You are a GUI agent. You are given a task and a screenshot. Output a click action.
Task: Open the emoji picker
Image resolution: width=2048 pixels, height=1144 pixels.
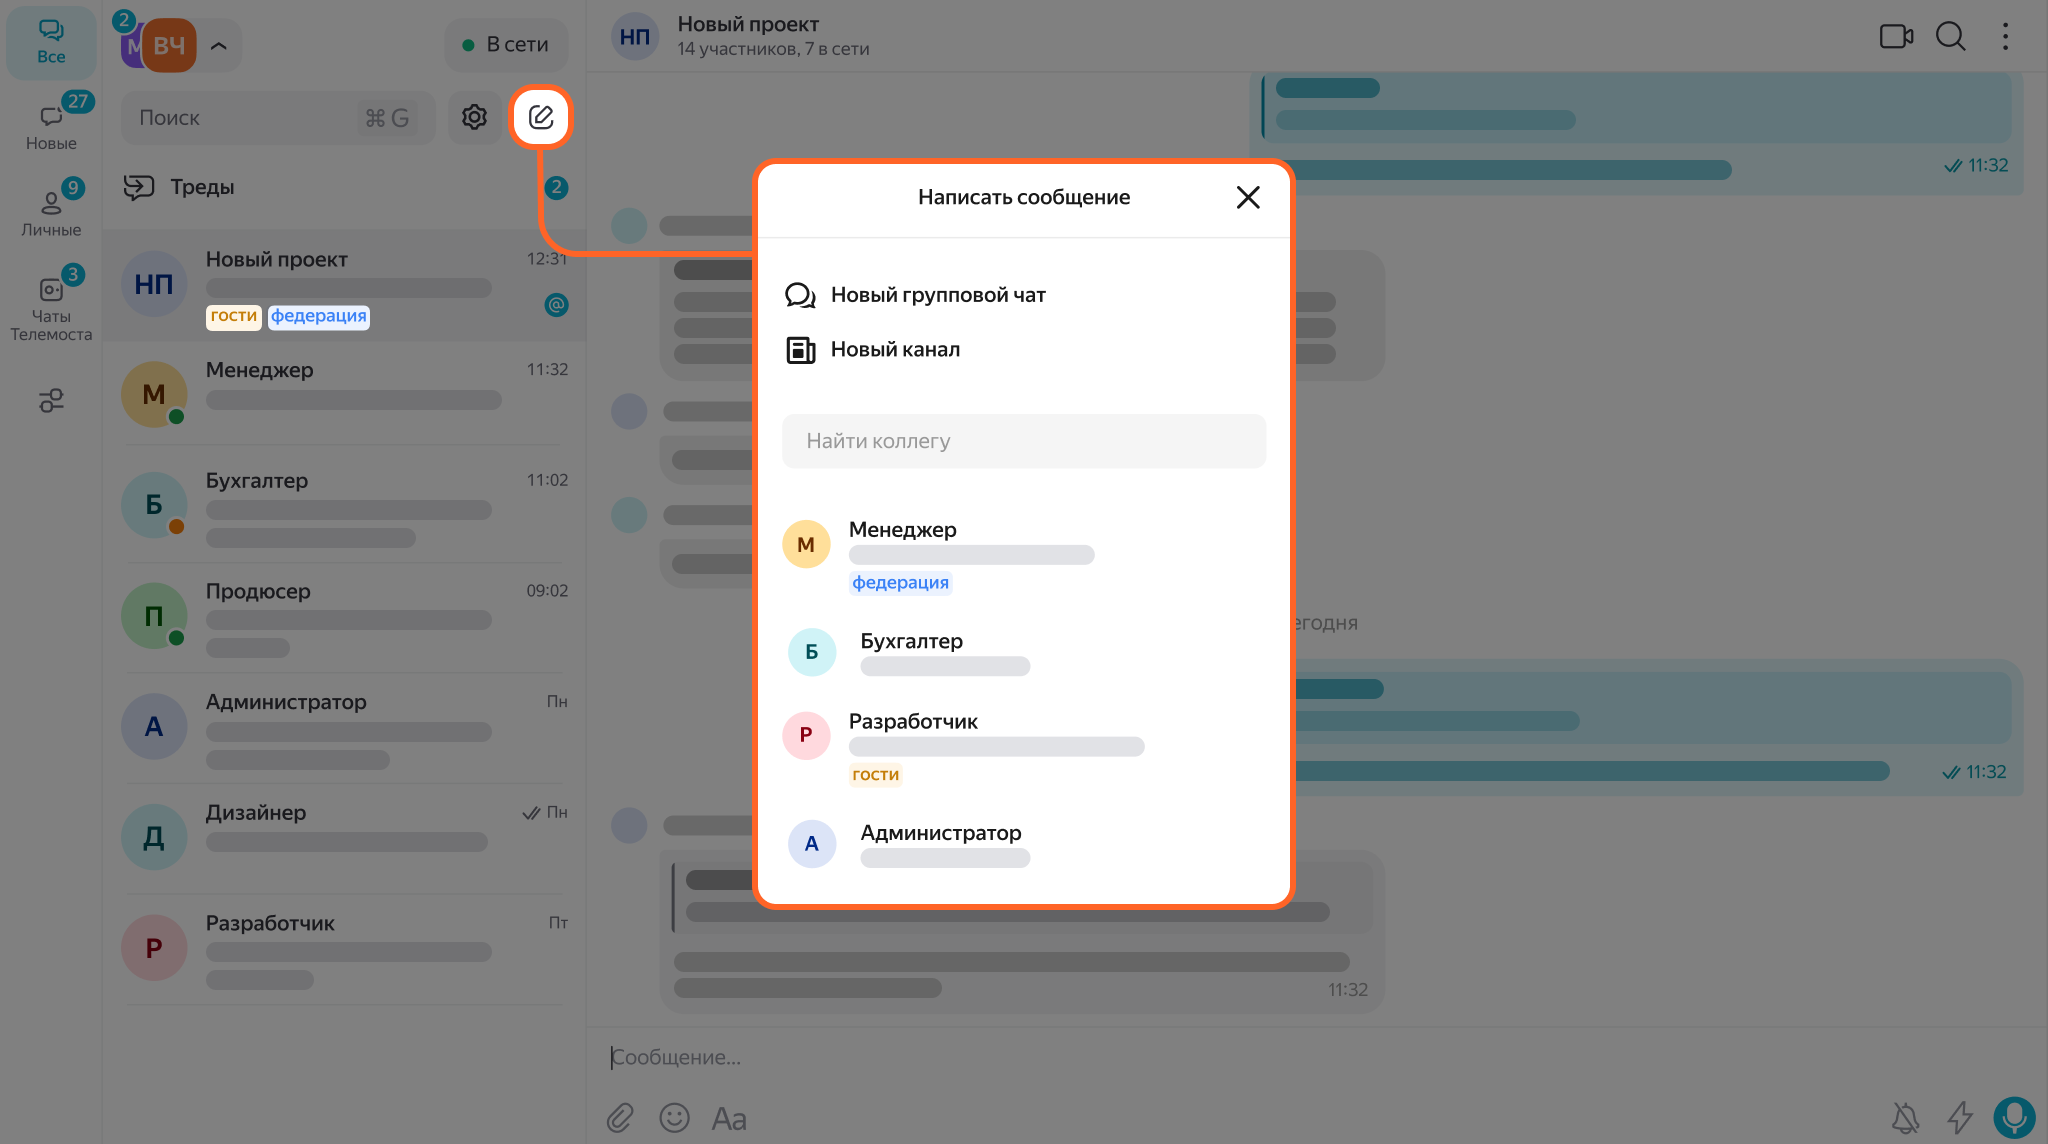pyautogui.click(x=674, y=1117)
